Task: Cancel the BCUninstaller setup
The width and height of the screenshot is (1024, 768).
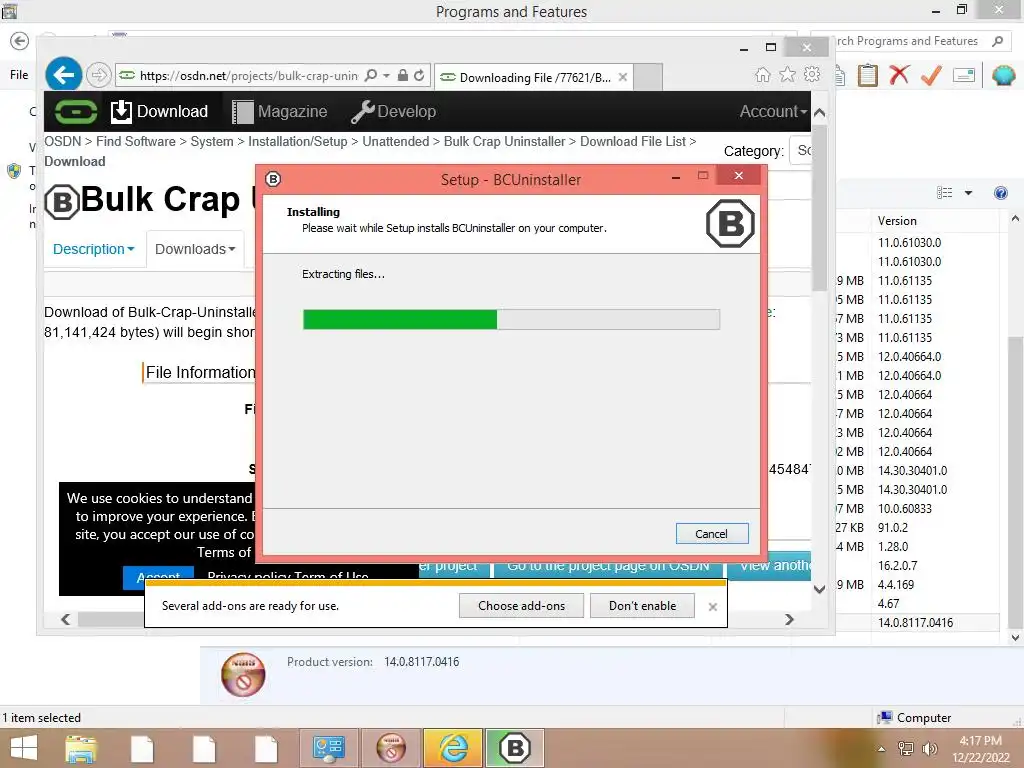Action: click(712, 534)
